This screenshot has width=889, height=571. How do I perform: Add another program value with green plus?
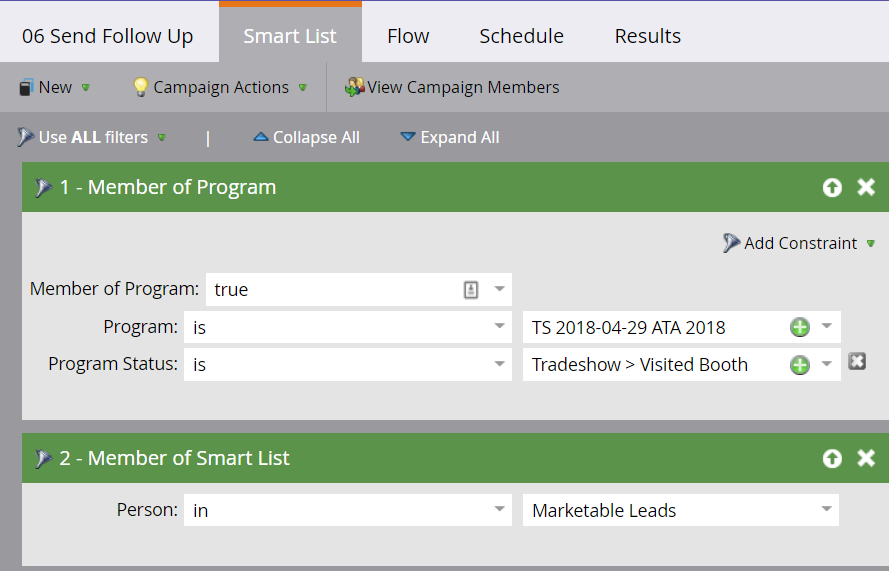(799, 327)
